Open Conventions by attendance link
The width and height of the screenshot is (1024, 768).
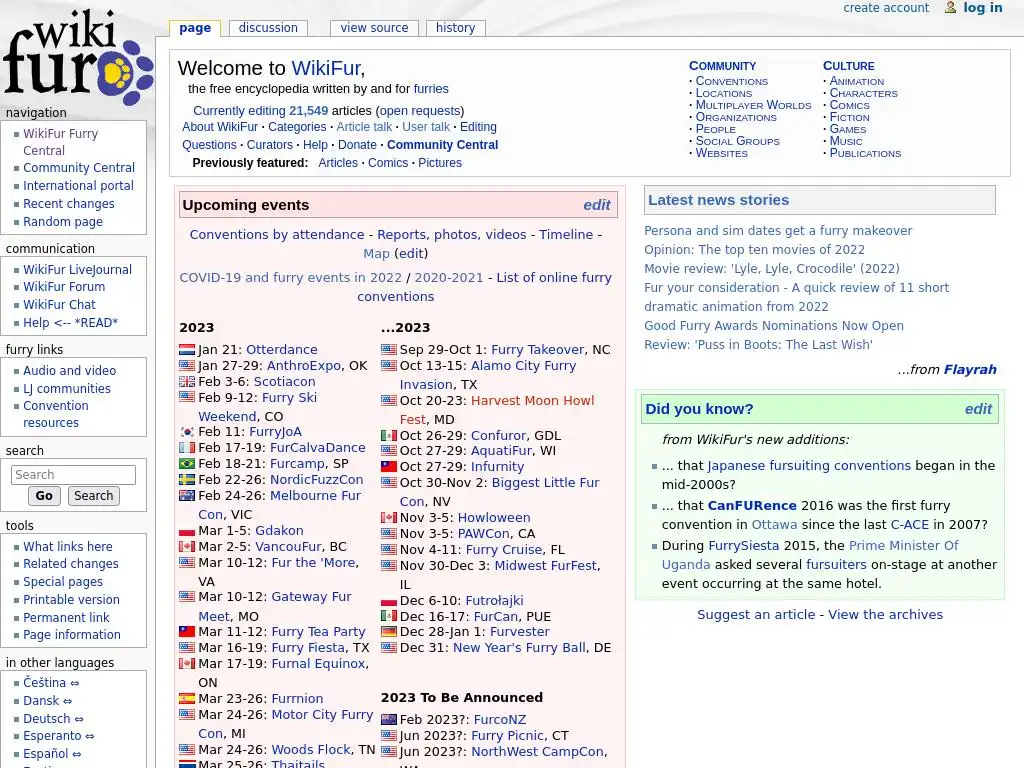coord(277,234)
